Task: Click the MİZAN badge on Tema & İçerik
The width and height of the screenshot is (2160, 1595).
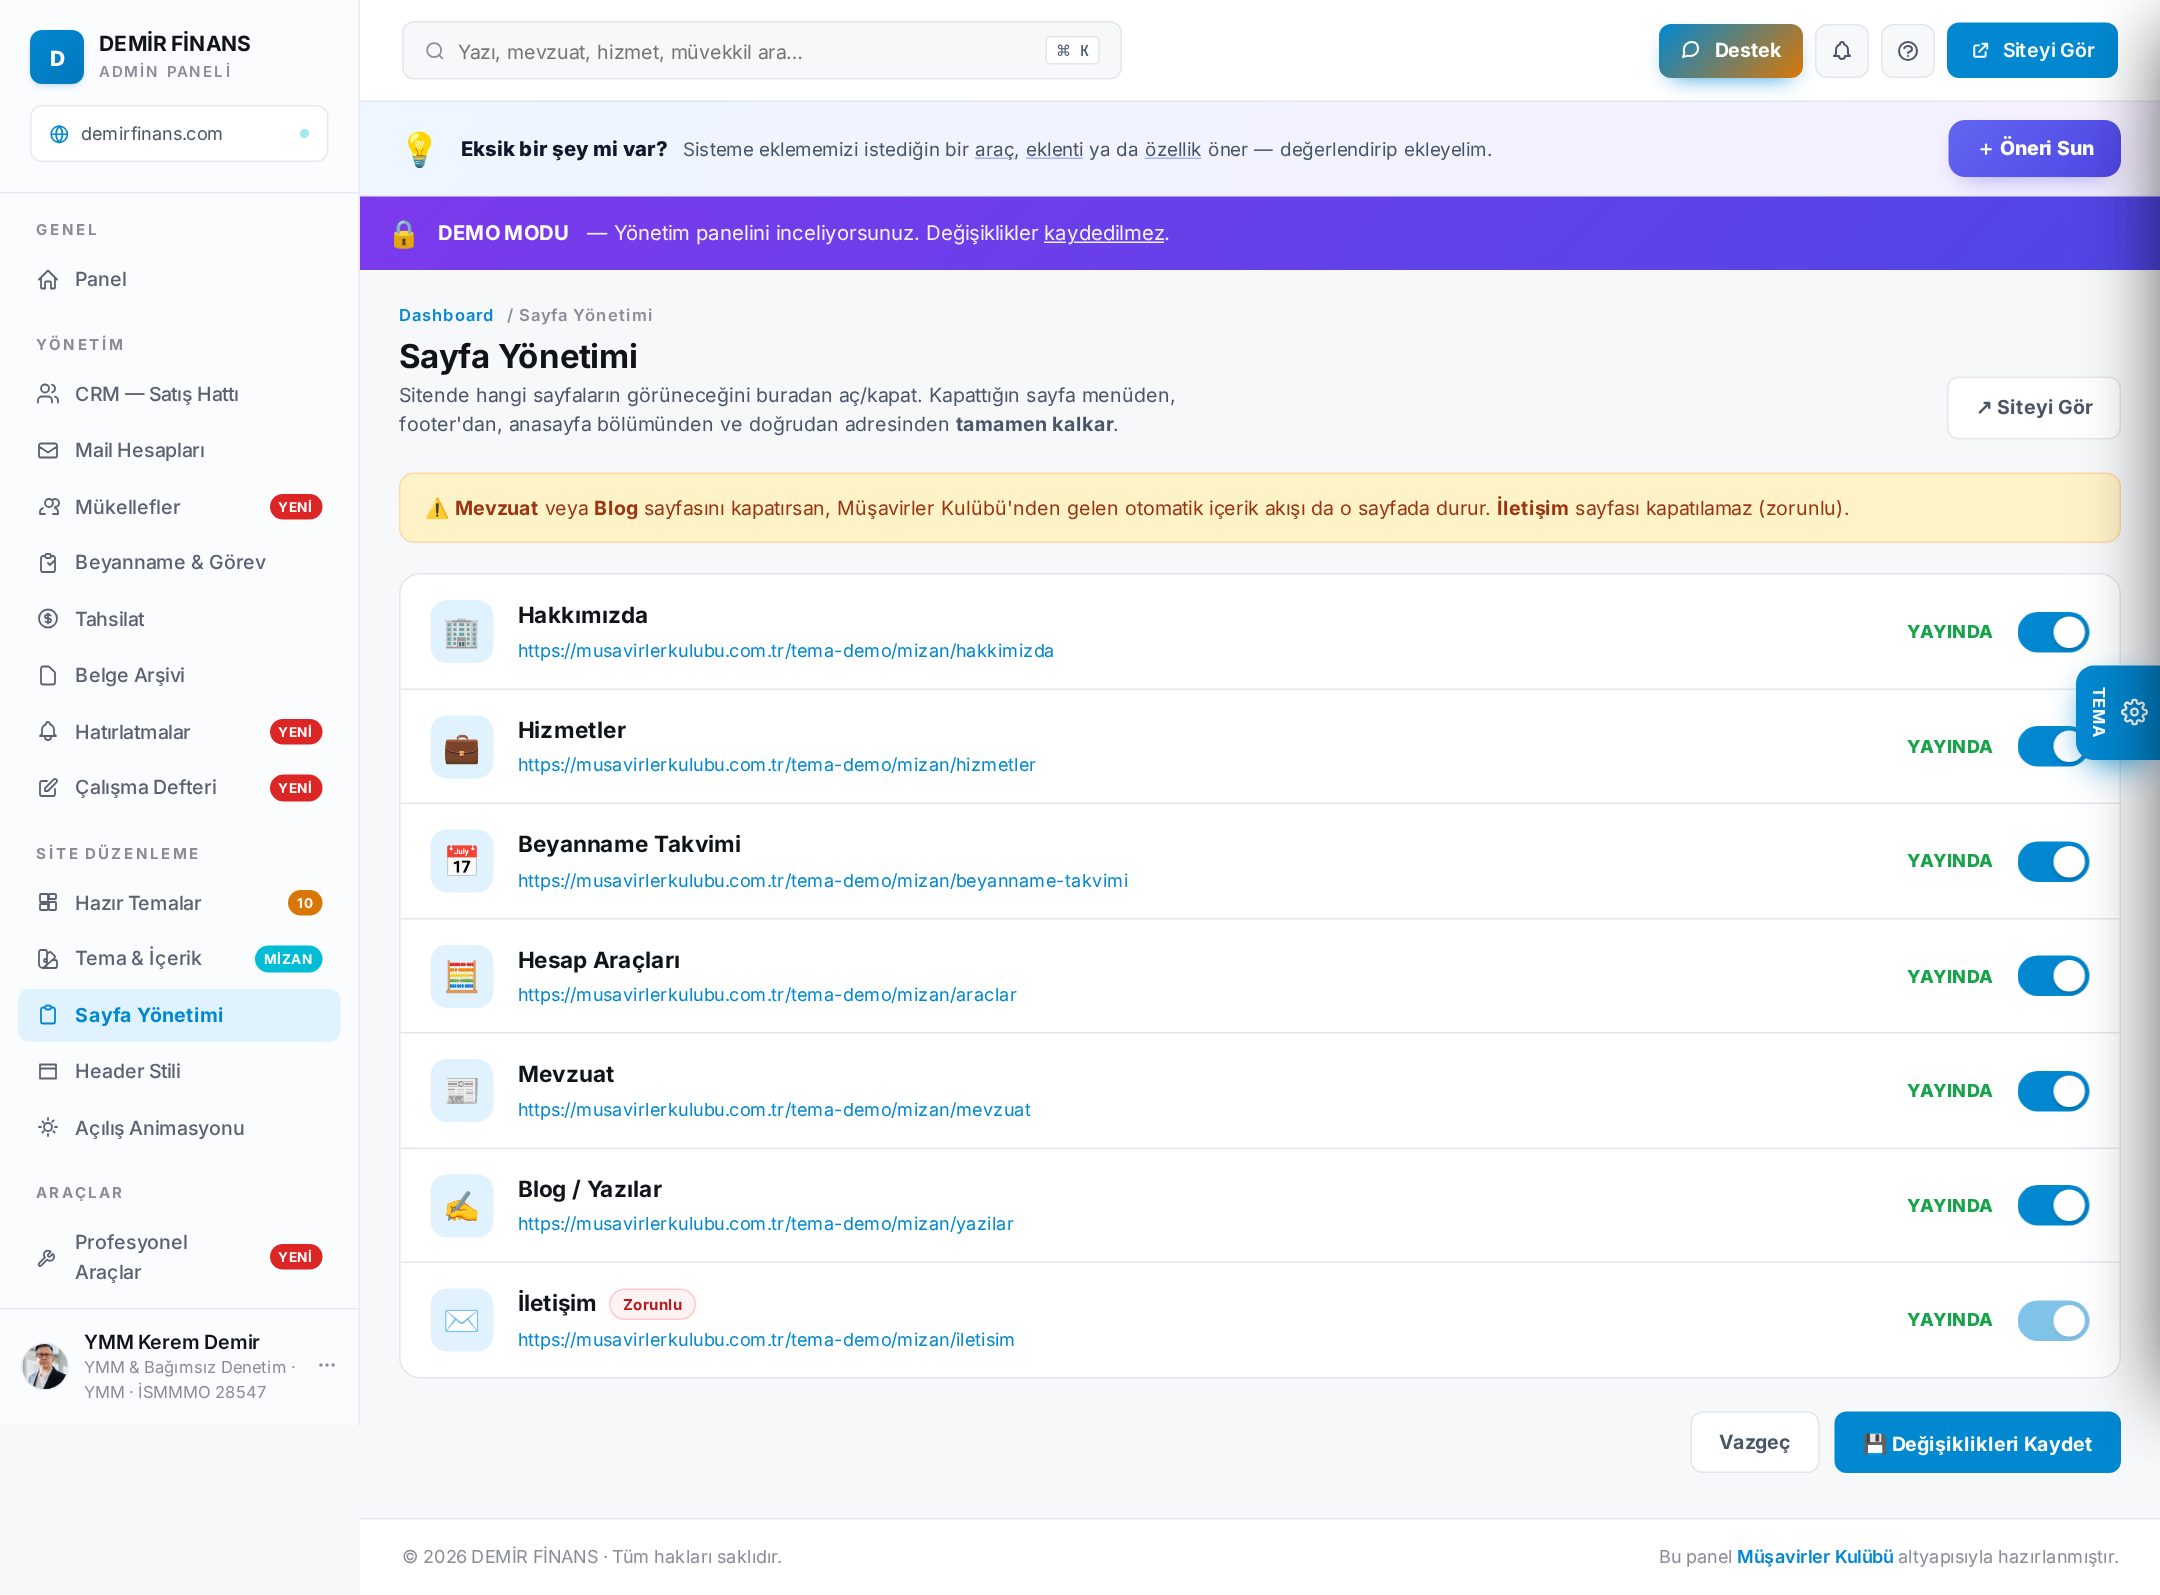Action: tap(288, 959)
